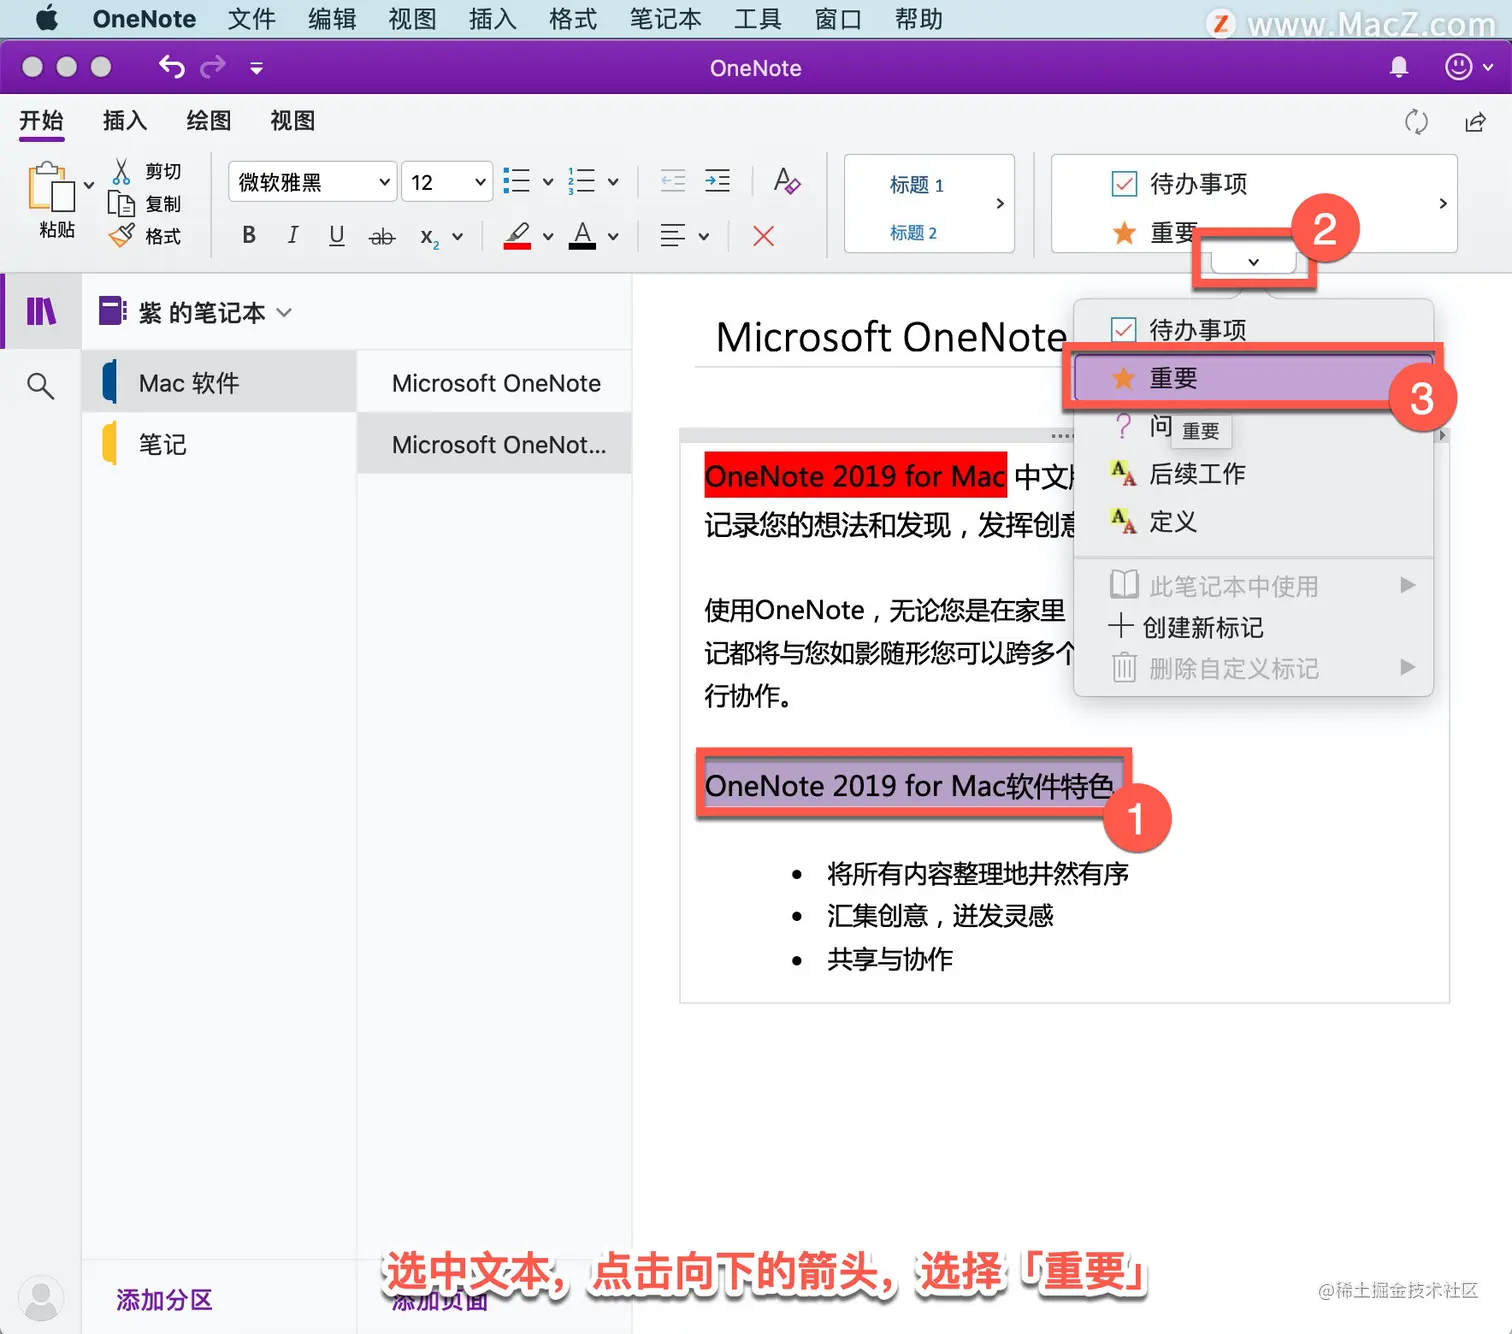Screen dimensions: 1512x1334
Task: Expand paragraph alignment options
Action: pos(704,237)
